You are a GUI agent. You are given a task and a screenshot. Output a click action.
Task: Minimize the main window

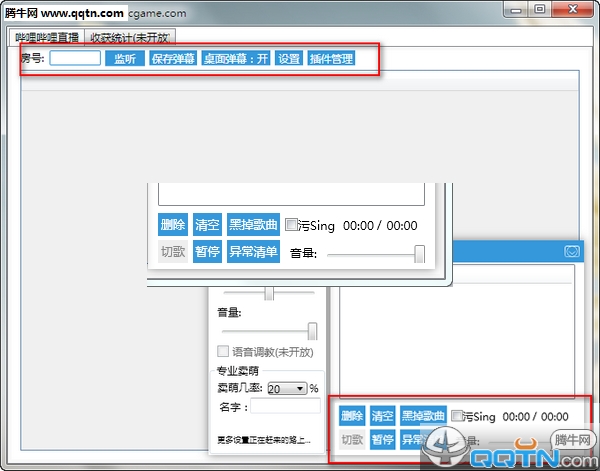(515, 10)
